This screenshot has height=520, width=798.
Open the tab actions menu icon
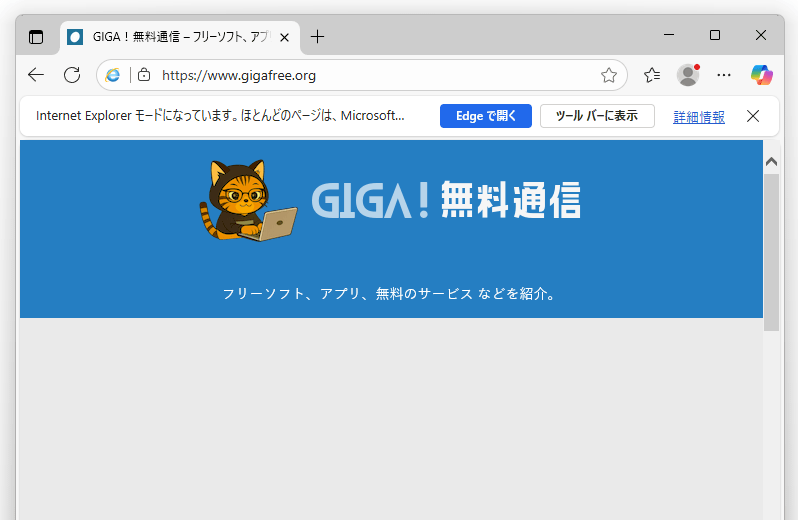(36, 37)
